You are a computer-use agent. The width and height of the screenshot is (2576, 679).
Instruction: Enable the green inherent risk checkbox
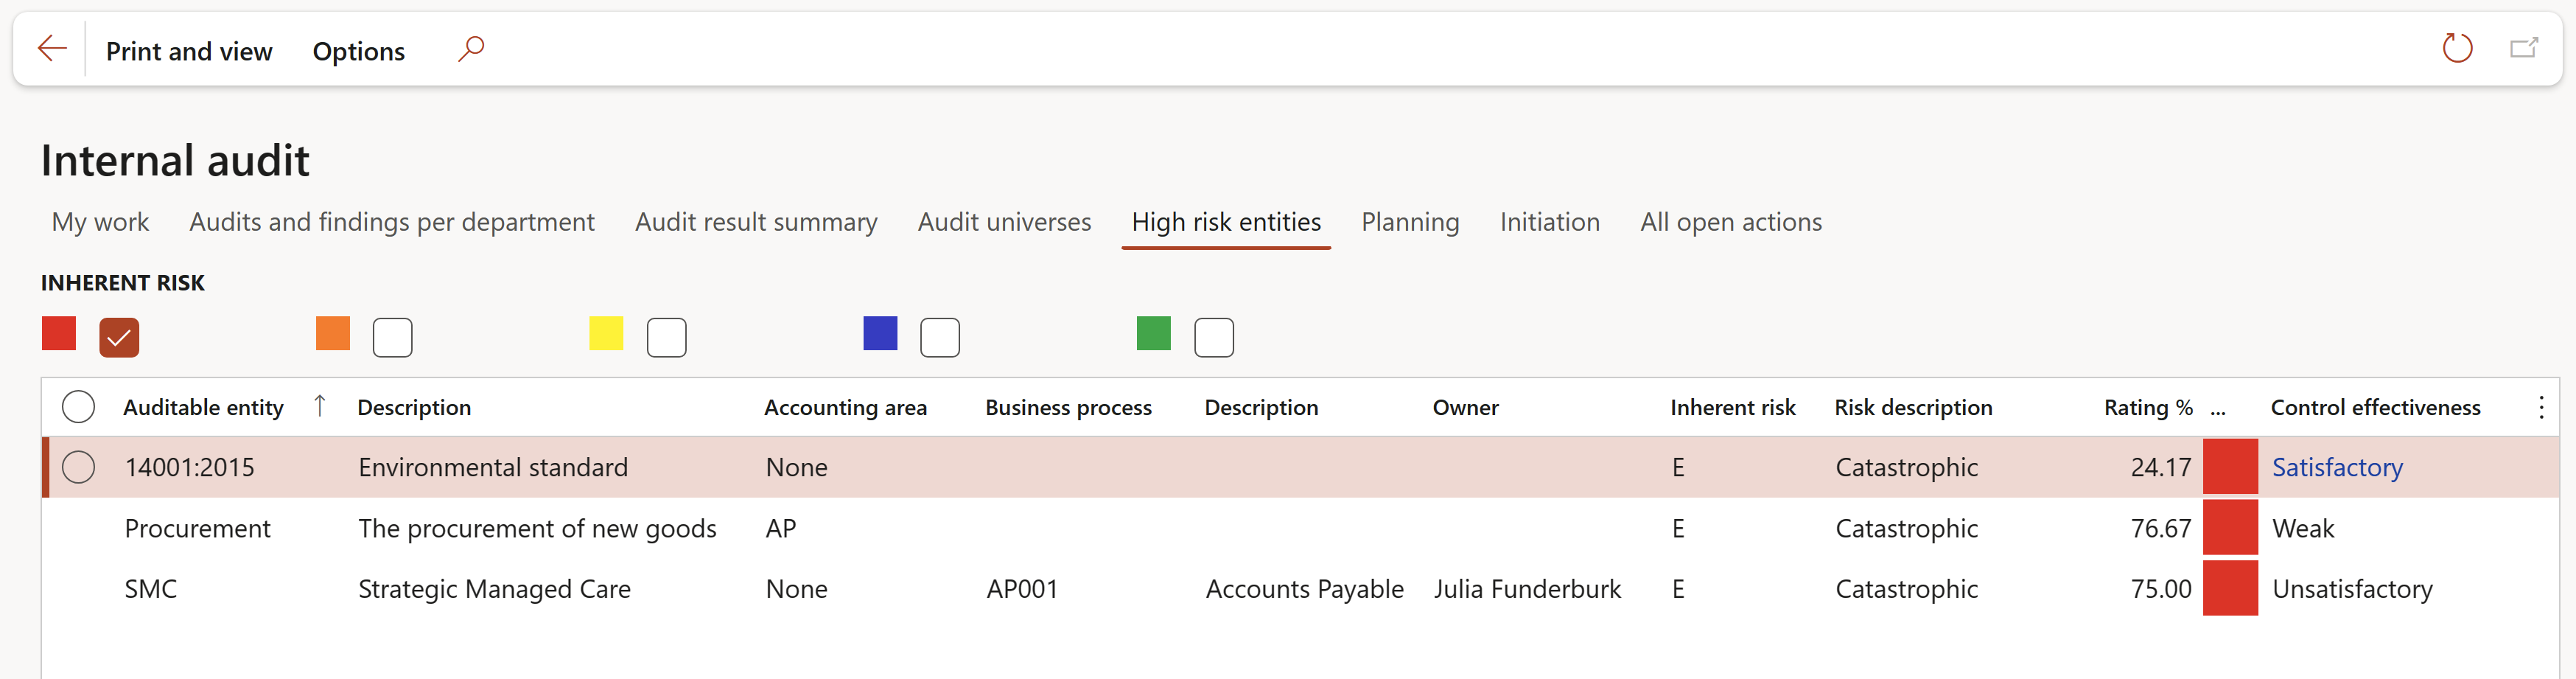pyautogui.click(x=1213, y=337)
